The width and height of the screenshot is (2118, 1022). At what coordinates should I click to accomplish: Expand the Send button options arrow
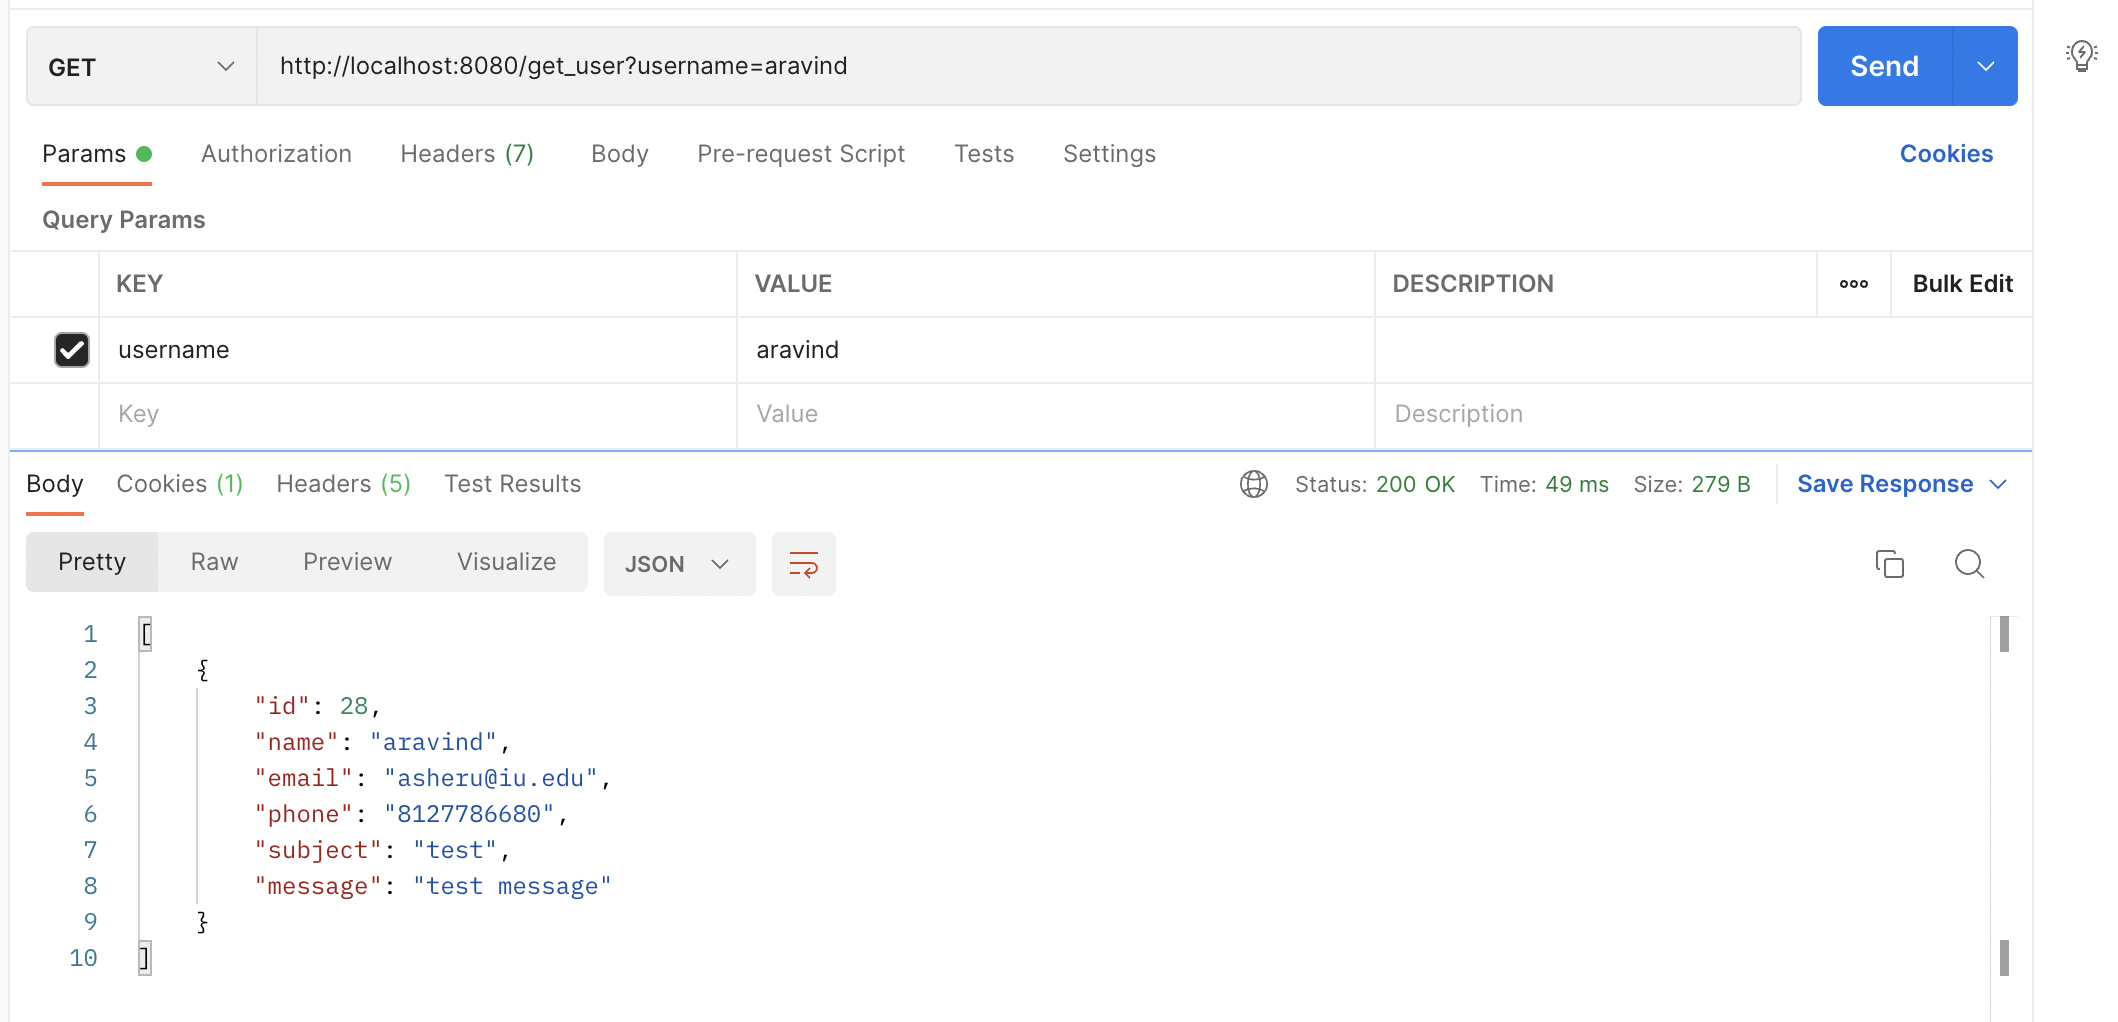point(1985,65)
